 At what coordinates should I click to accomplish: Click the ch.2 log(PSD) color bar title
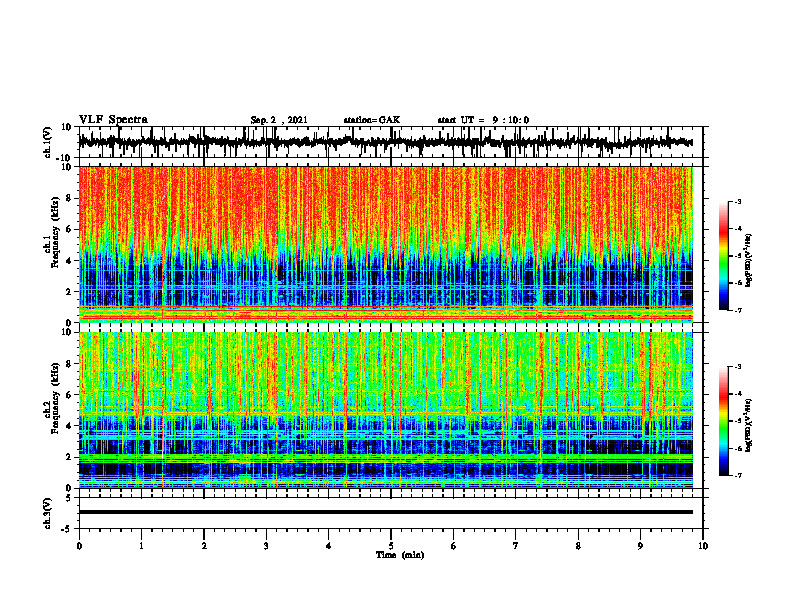749,425
